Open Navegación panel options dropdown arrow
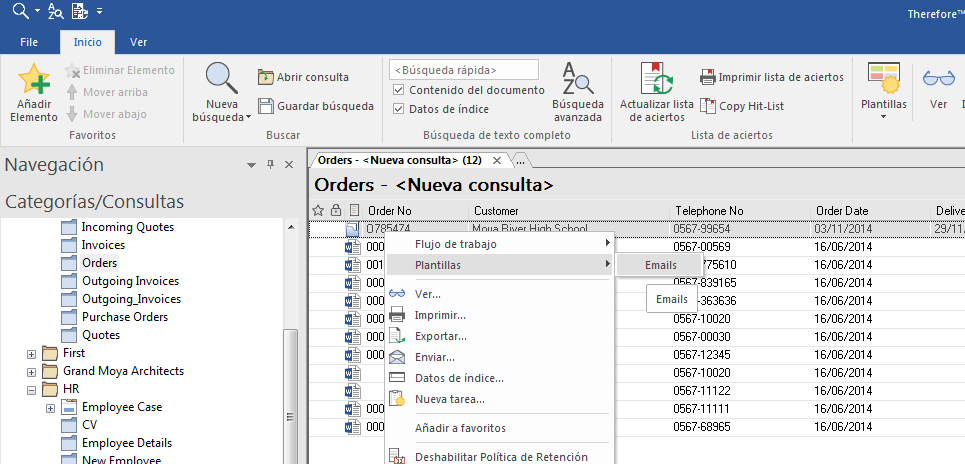Viewport: 965px width, 464px height. (x=251, y=165)
